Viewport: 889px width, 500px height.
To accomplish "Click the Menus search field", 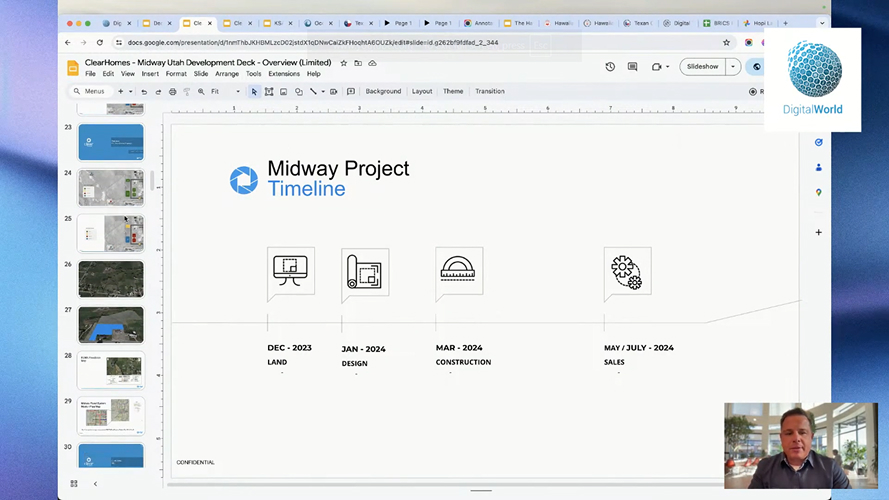I will (90, 92).
